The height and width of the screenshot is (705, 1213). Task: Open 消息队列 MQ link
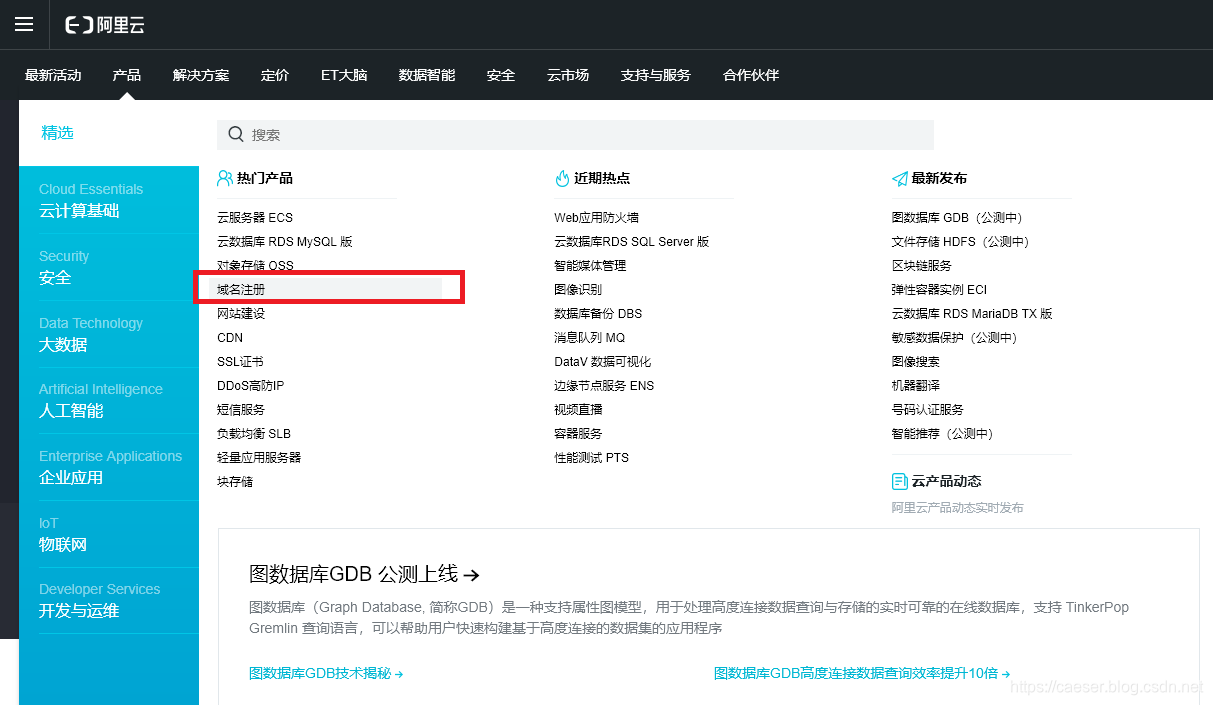[x=590, y=337]
